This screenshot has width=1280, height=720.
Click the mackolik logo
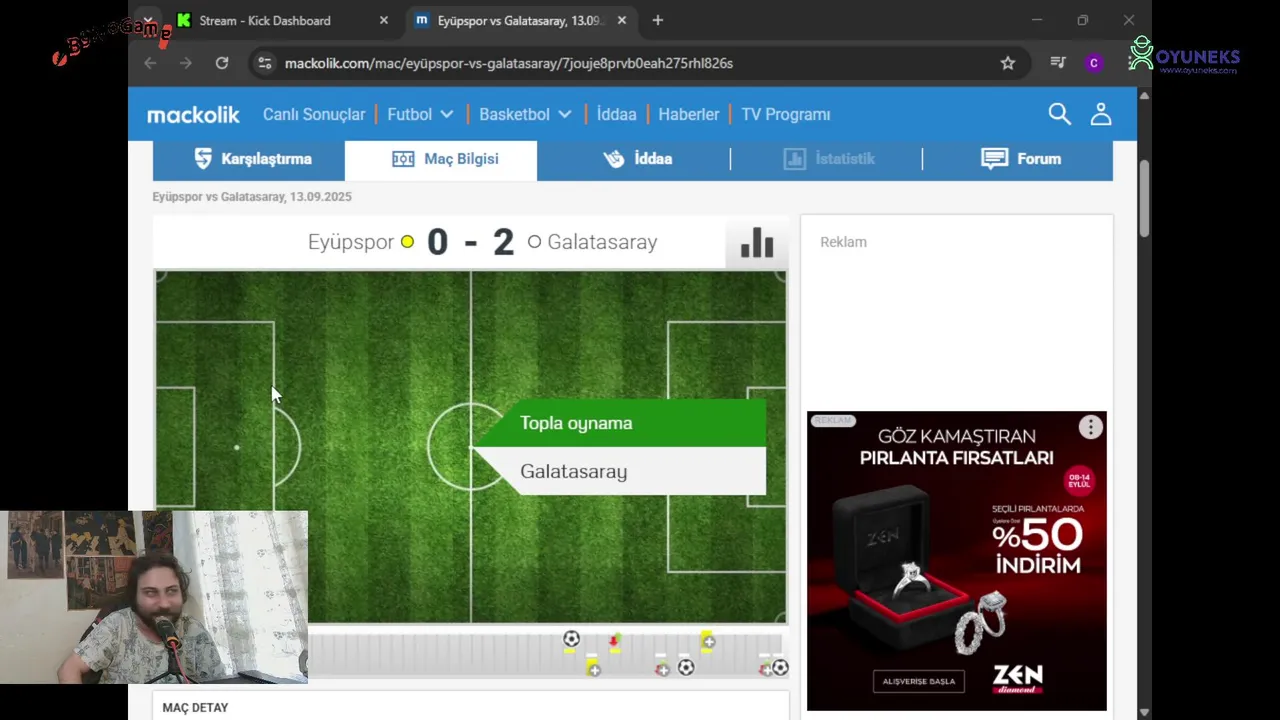click(x=193, y=115)
